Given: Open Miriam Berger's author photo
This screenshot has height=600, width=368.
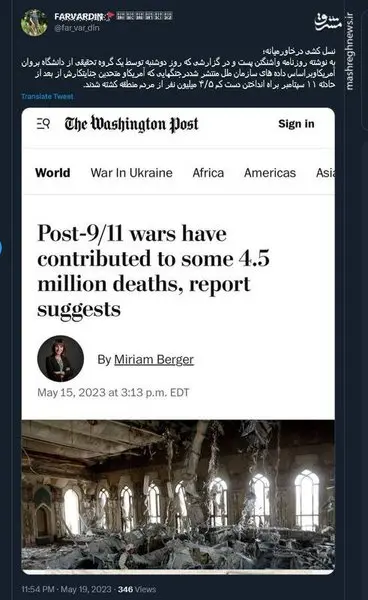Looking at the screenshot, I should point(60,359).
